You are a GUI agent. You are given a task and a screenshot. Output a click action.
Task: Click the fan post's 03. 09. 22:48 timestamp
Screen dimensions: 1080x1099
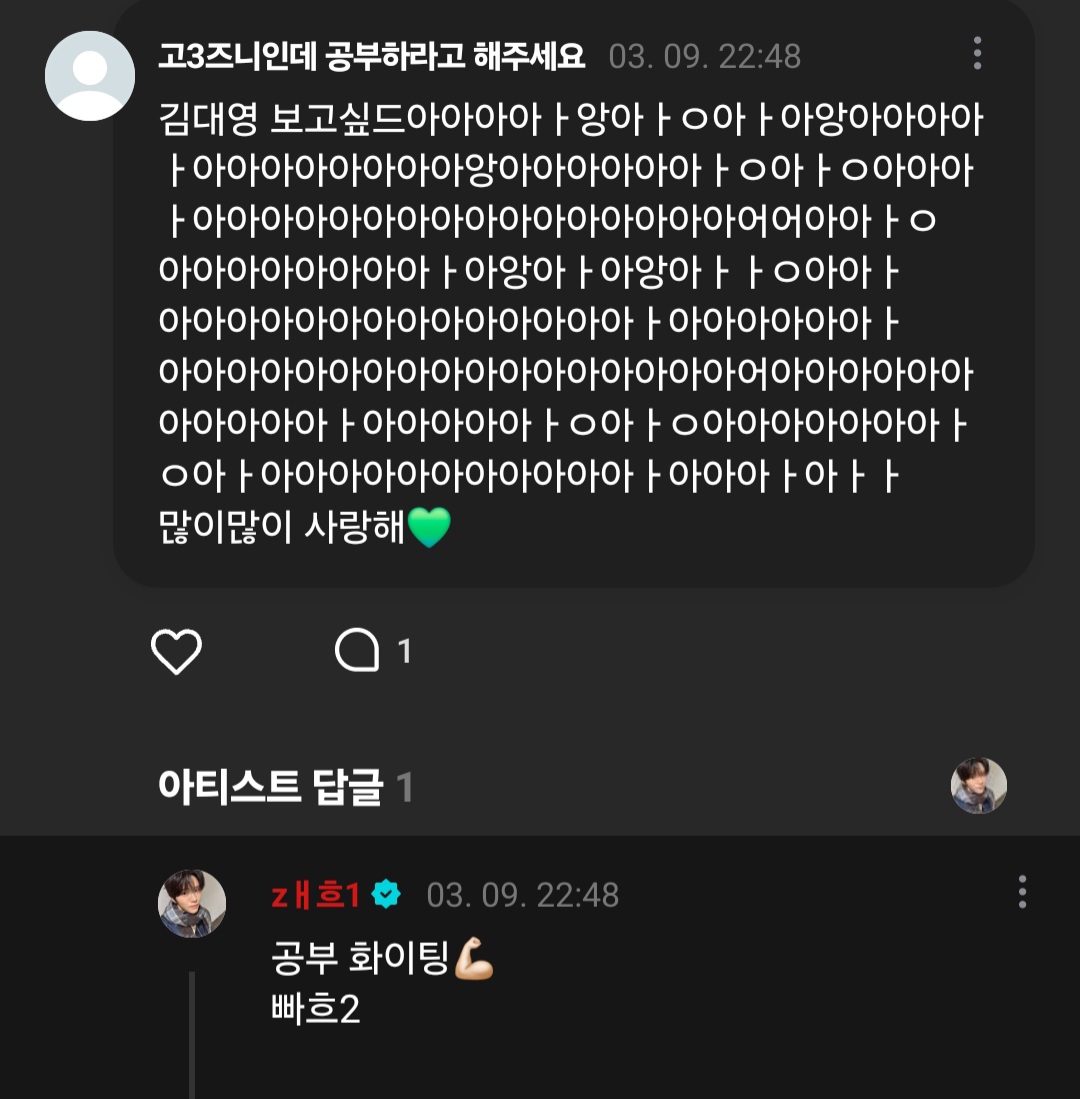click(704, 56)
